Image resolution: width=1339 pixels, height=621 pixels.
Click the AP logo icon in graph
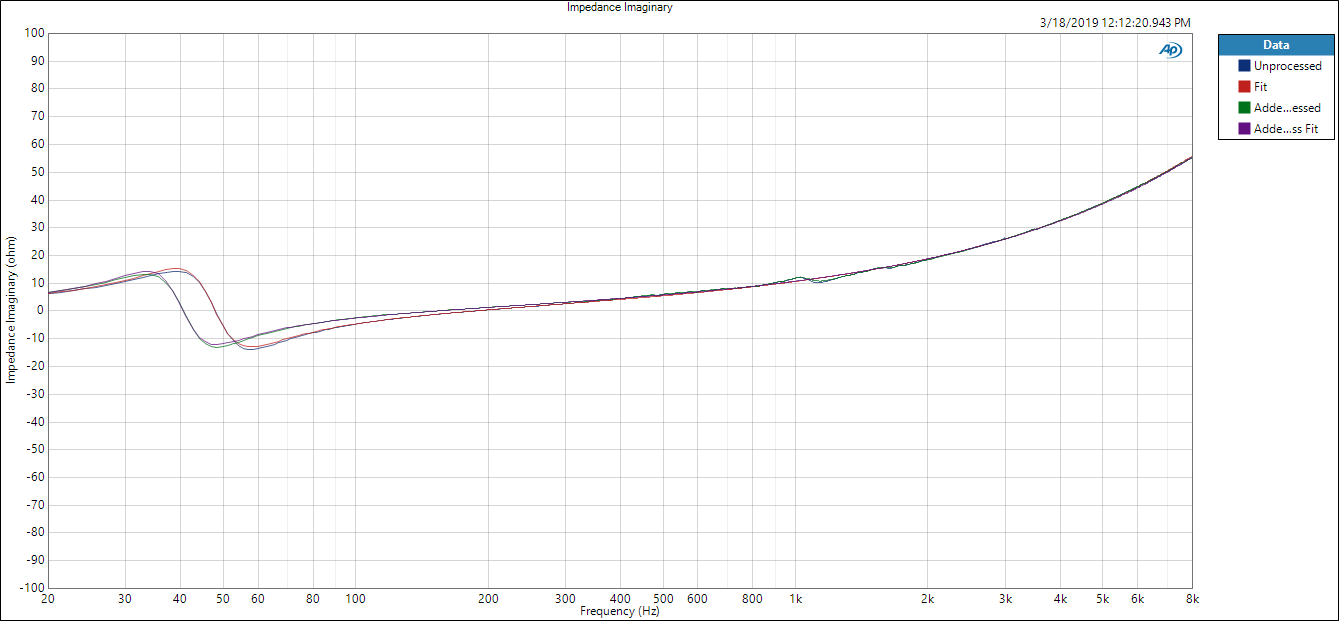click(1169, 49)
